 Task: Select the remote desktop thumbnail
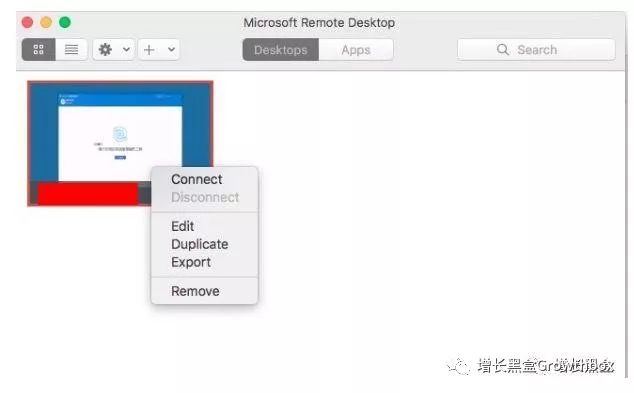click(120, 144)
